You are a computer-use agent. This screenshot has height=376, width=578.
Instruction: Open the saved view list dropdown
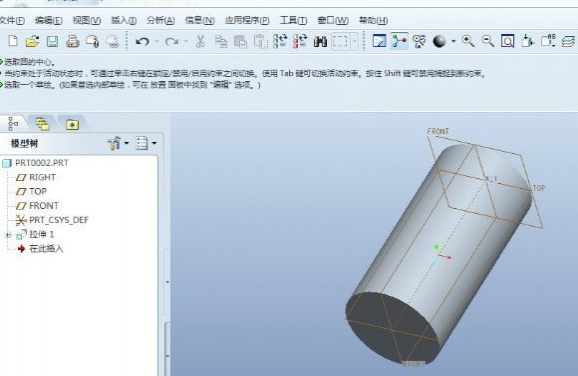click(548, 41)
